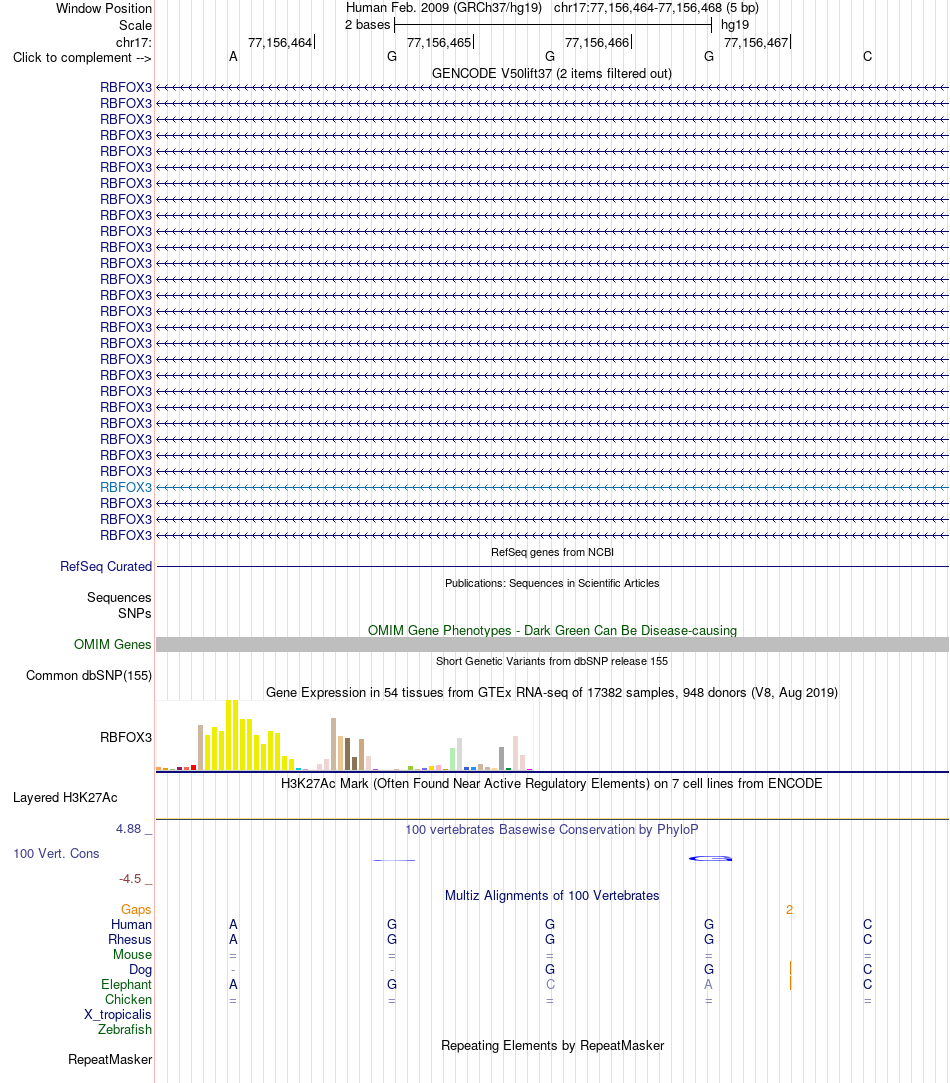Select the light-blue highlighted RBFOX3 transcript label
Image resolution: width=950 pixels, height=1083 pixels.
(126, 487)
